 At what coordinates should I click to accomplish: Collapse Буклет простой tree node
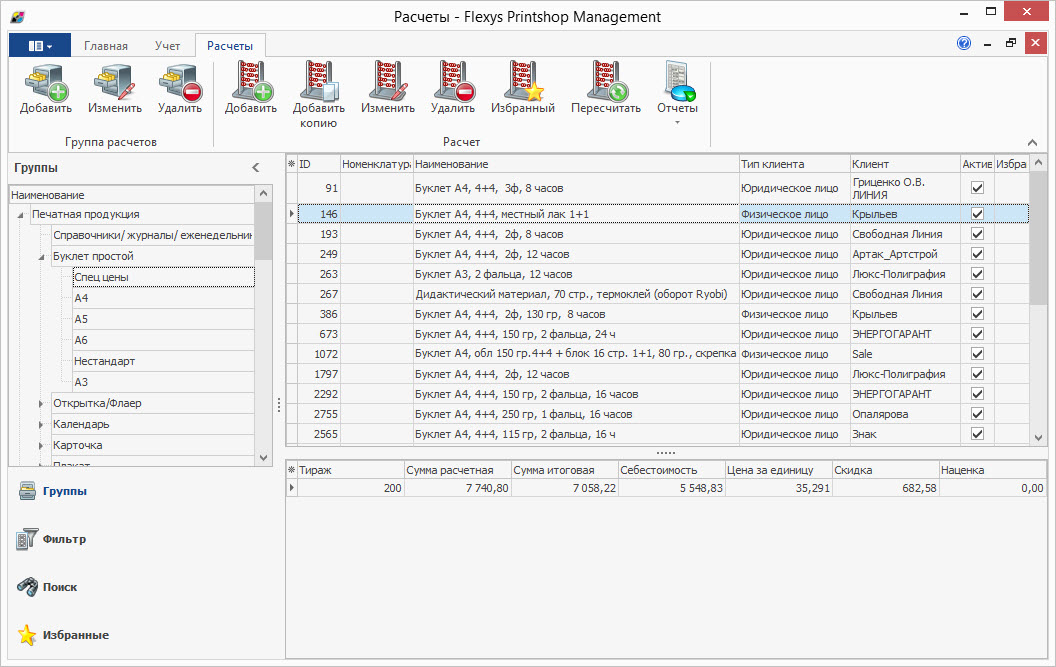pos(41,257)
